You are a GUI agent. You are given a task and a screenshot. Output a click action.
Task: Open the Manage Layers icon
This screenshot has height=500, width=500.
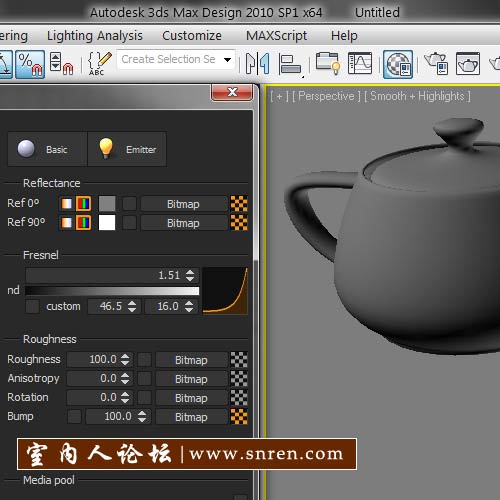point(328,63)
